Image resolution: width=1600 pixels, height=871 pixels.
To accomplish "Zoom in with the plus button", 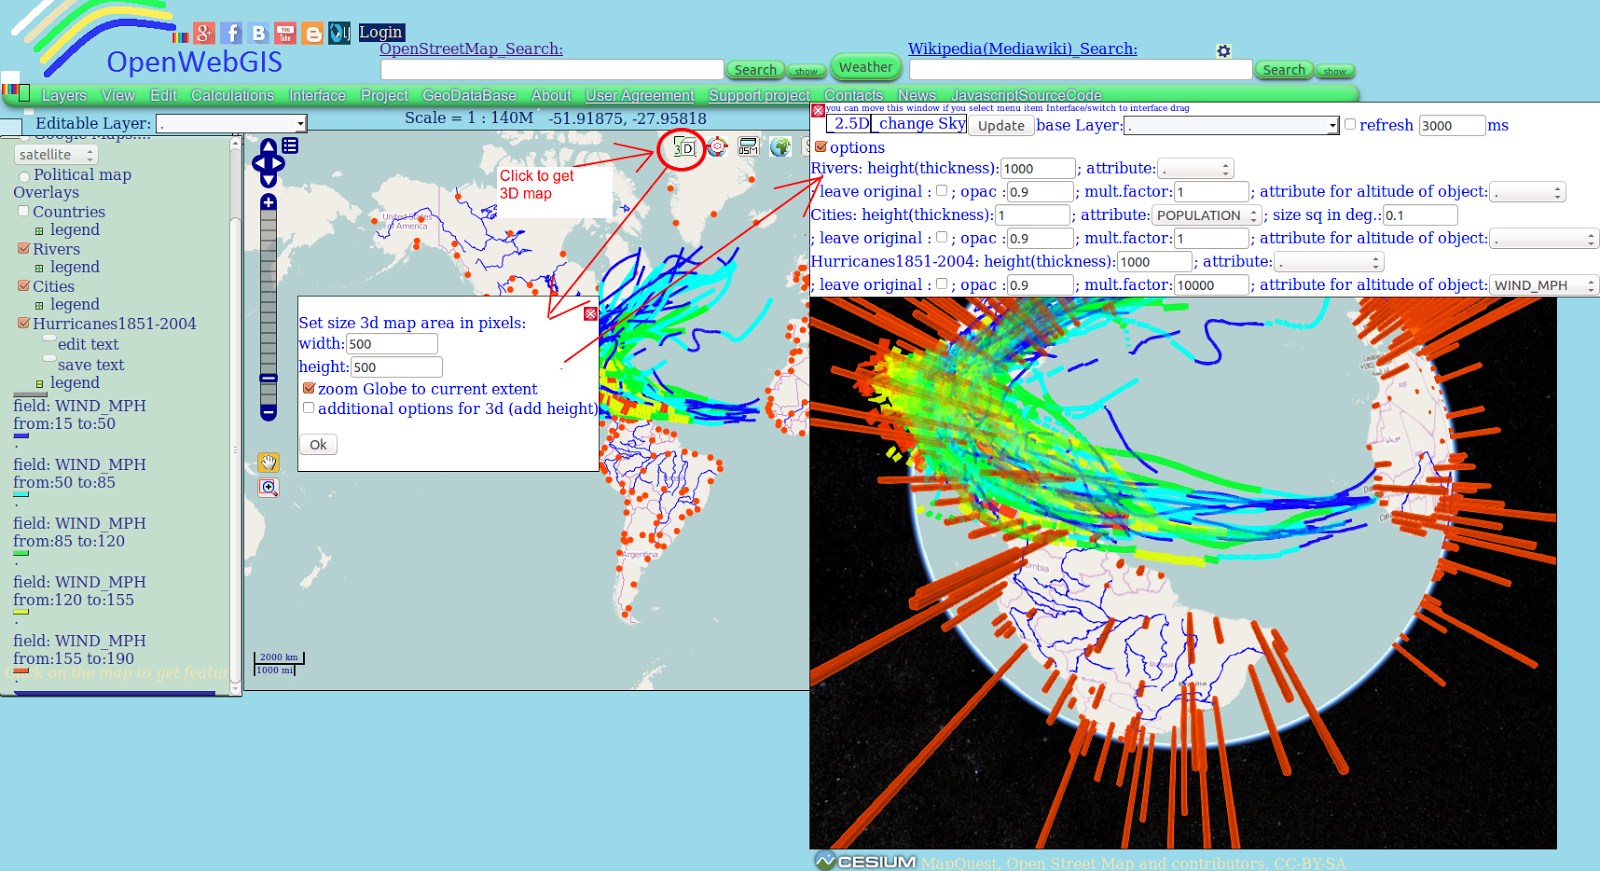I will pyautogui.click(x=268, y=202).
